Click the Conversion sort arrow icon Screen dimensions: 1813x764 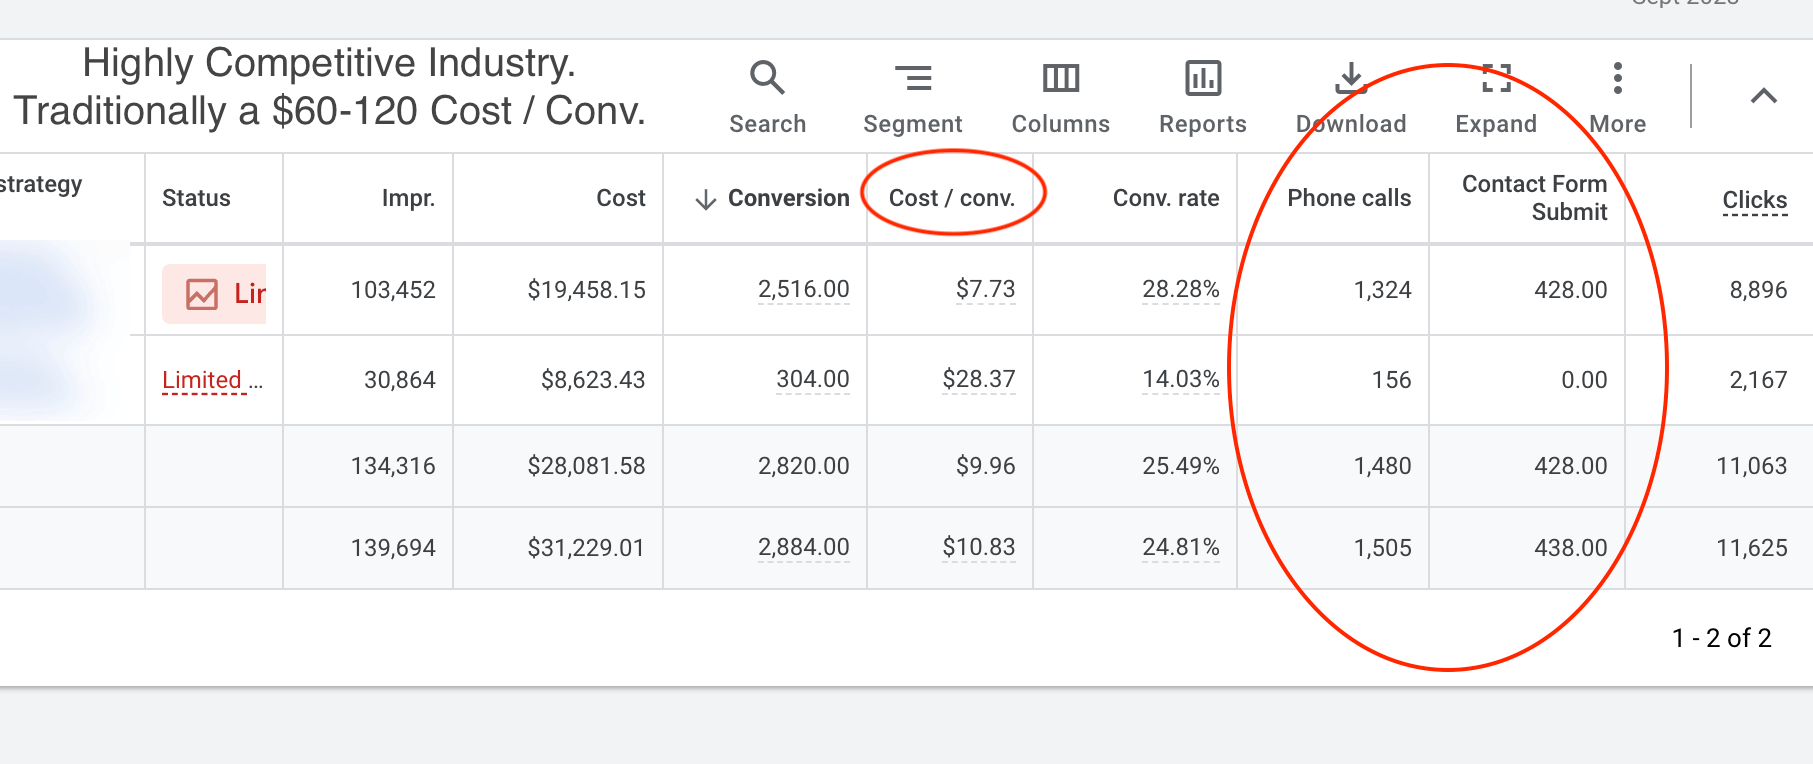click(706, 200)
